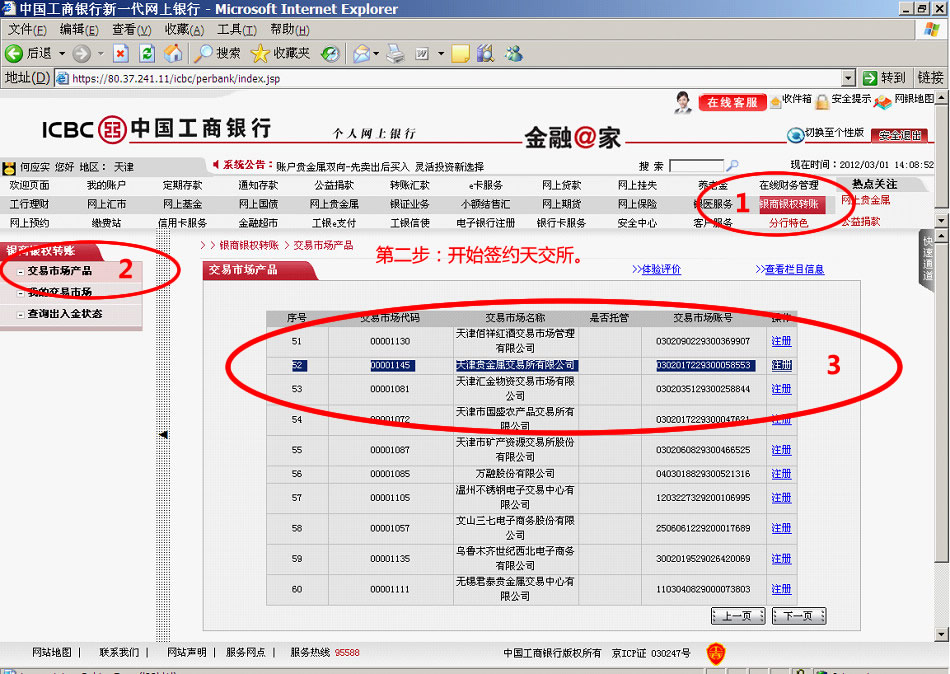Expand the address bar URL dropdown

tap(849, 78)
